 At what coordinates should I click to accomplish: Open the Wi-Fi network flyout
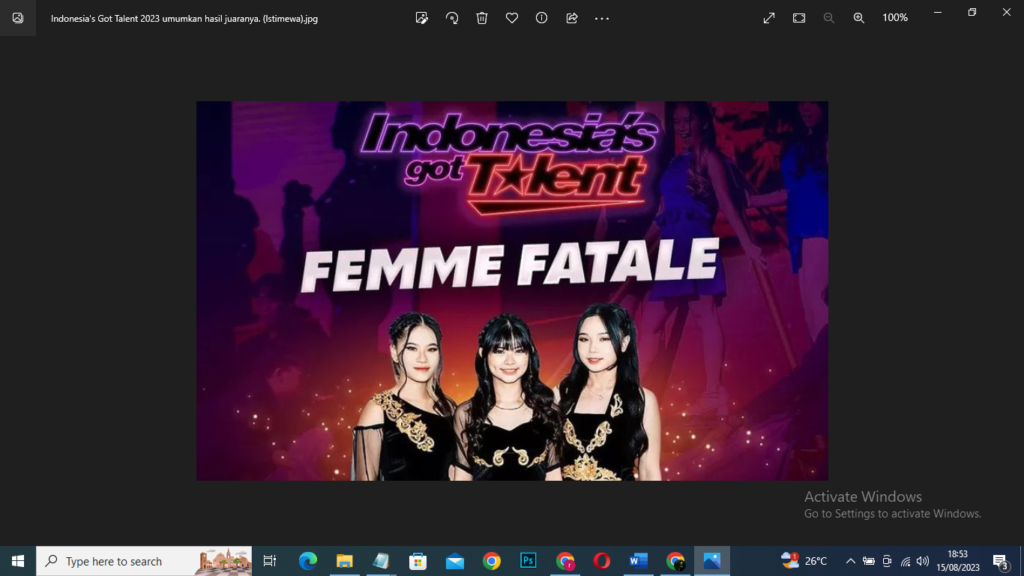(x=905, y=561)
